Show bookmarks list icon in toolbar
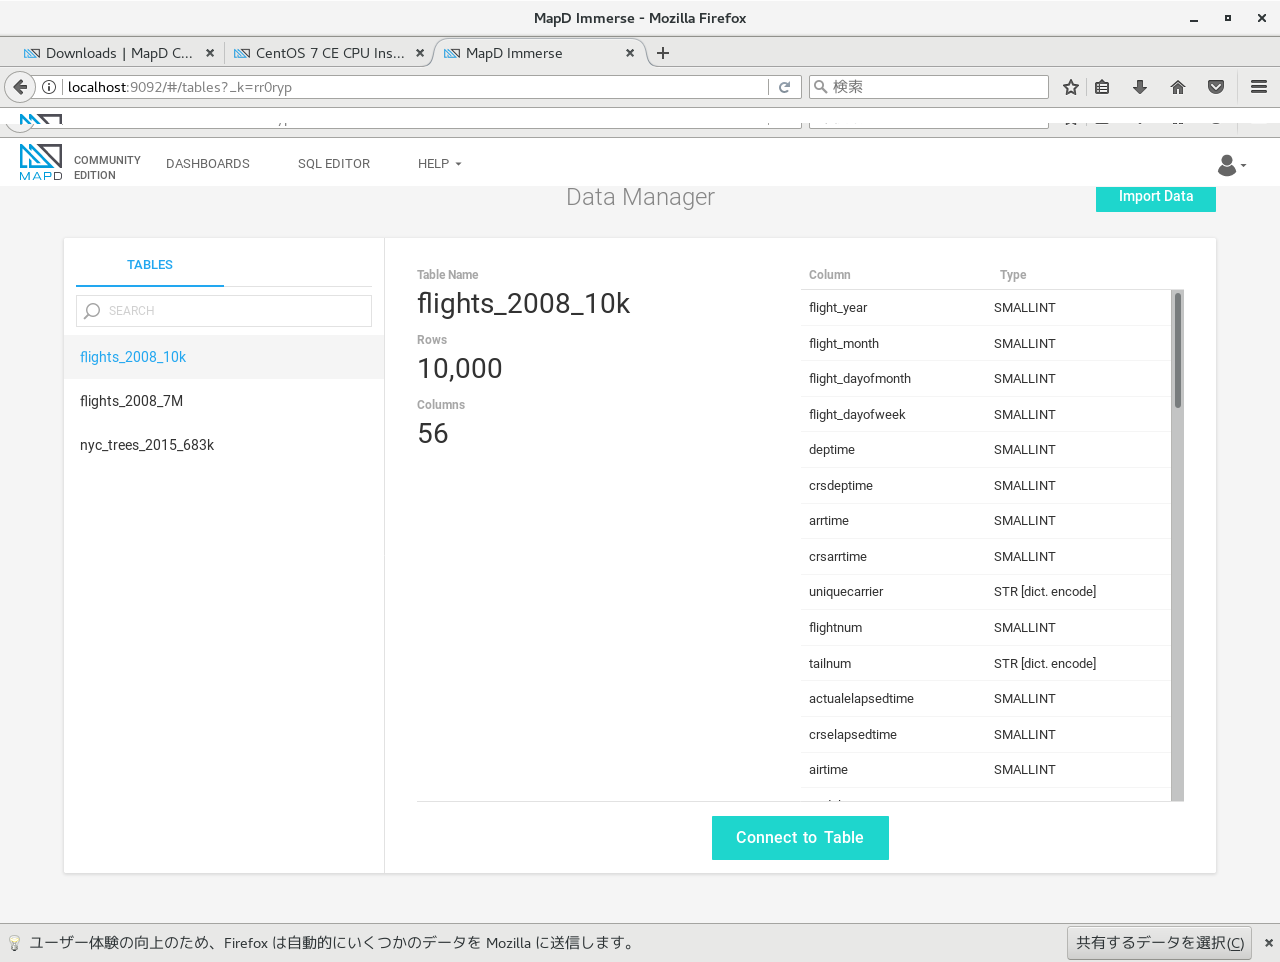 [x=1102, y=87]
